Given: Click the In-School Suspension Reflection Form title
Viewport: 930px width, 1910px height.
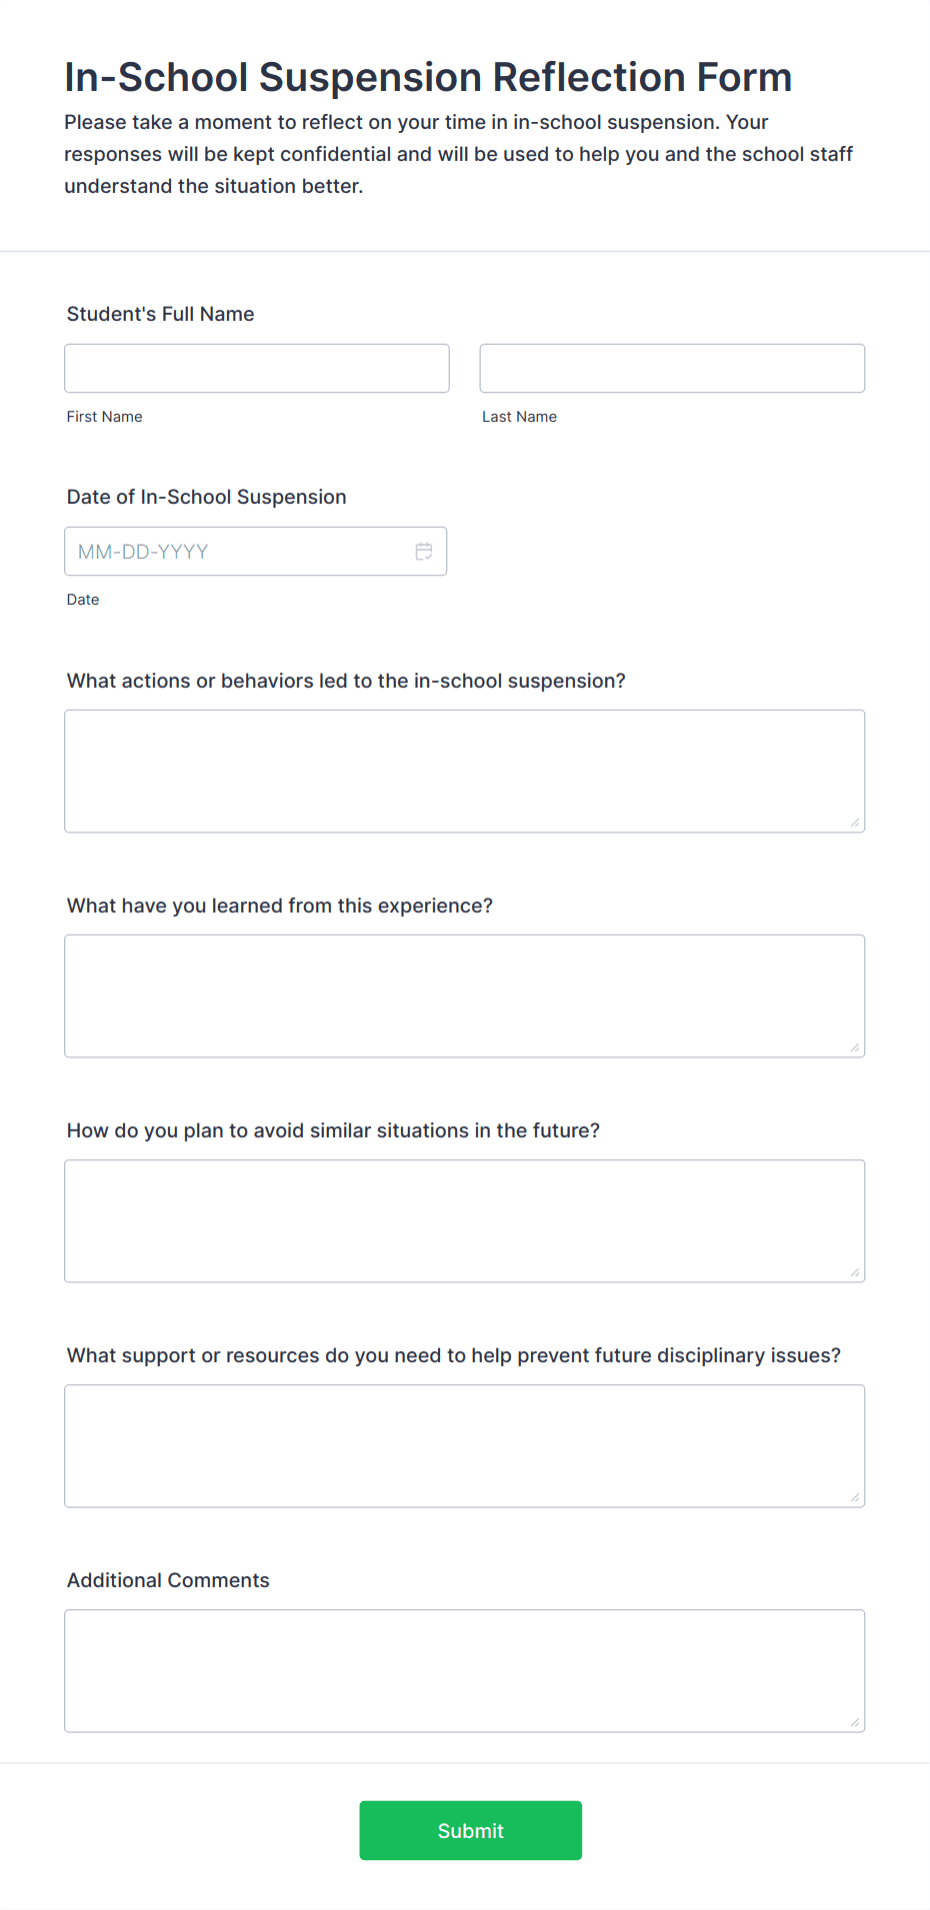Looking at the screenshot, I should pos(428,76).
